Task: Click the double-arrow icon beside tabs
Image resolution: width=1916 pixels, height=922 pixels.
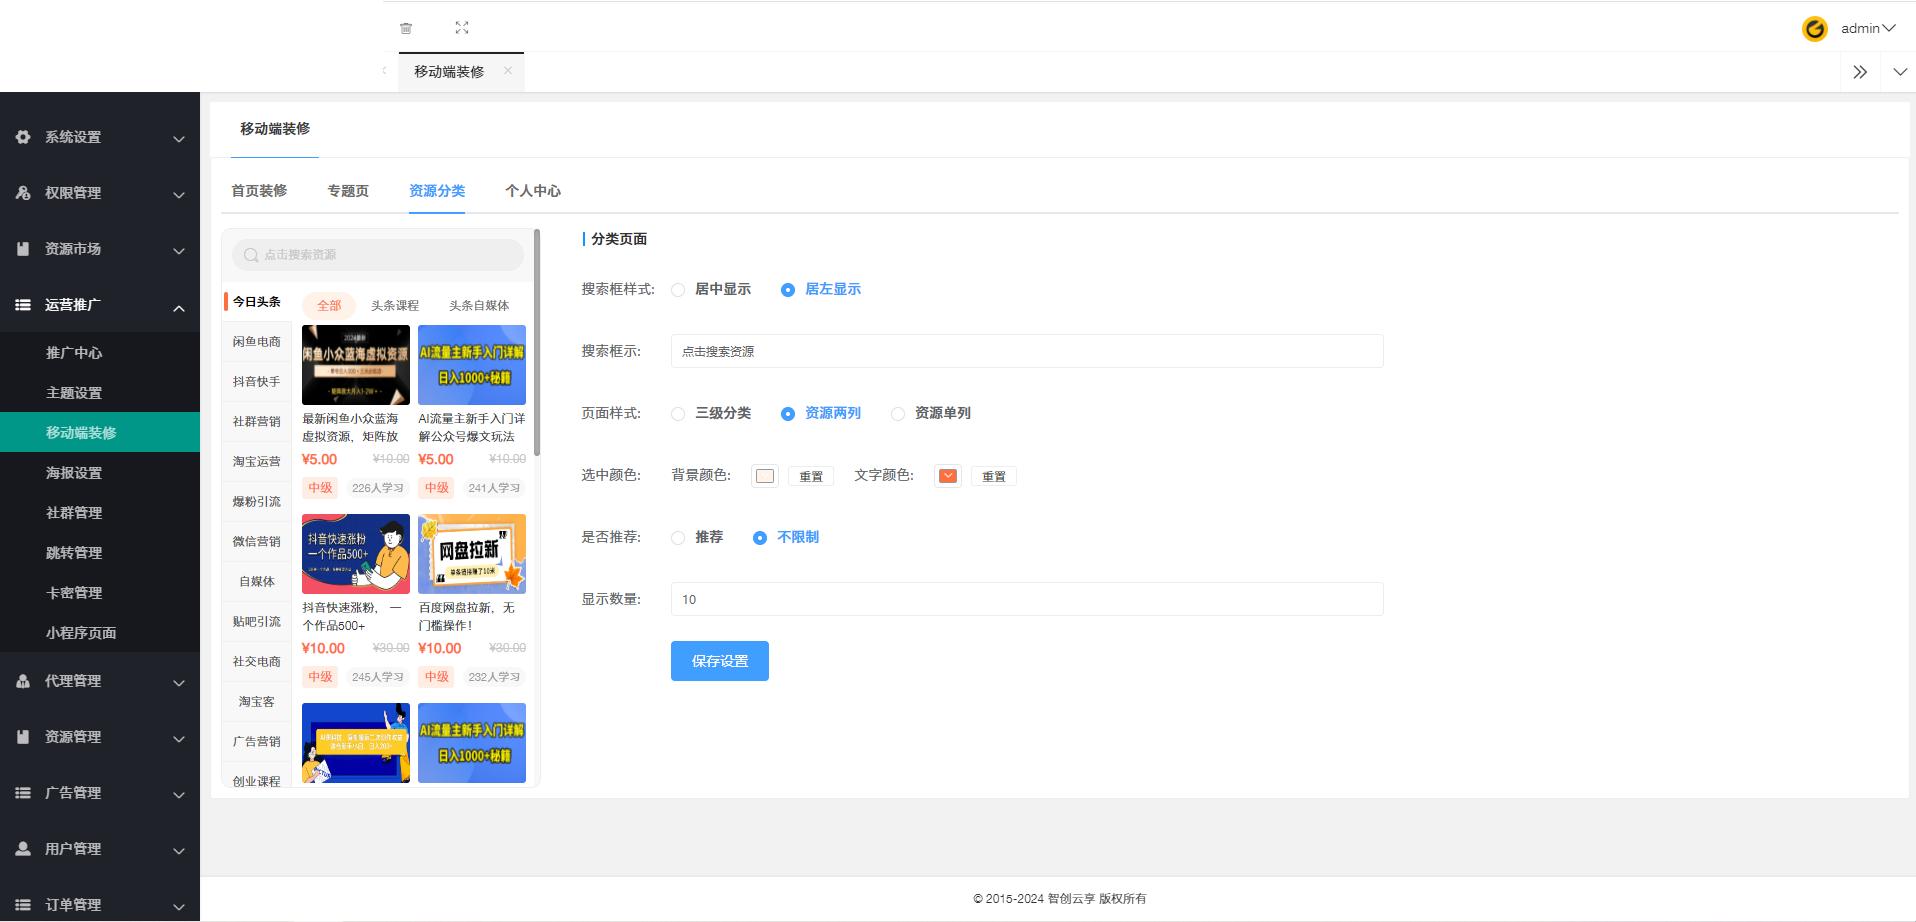Action: coord(1860,72)
